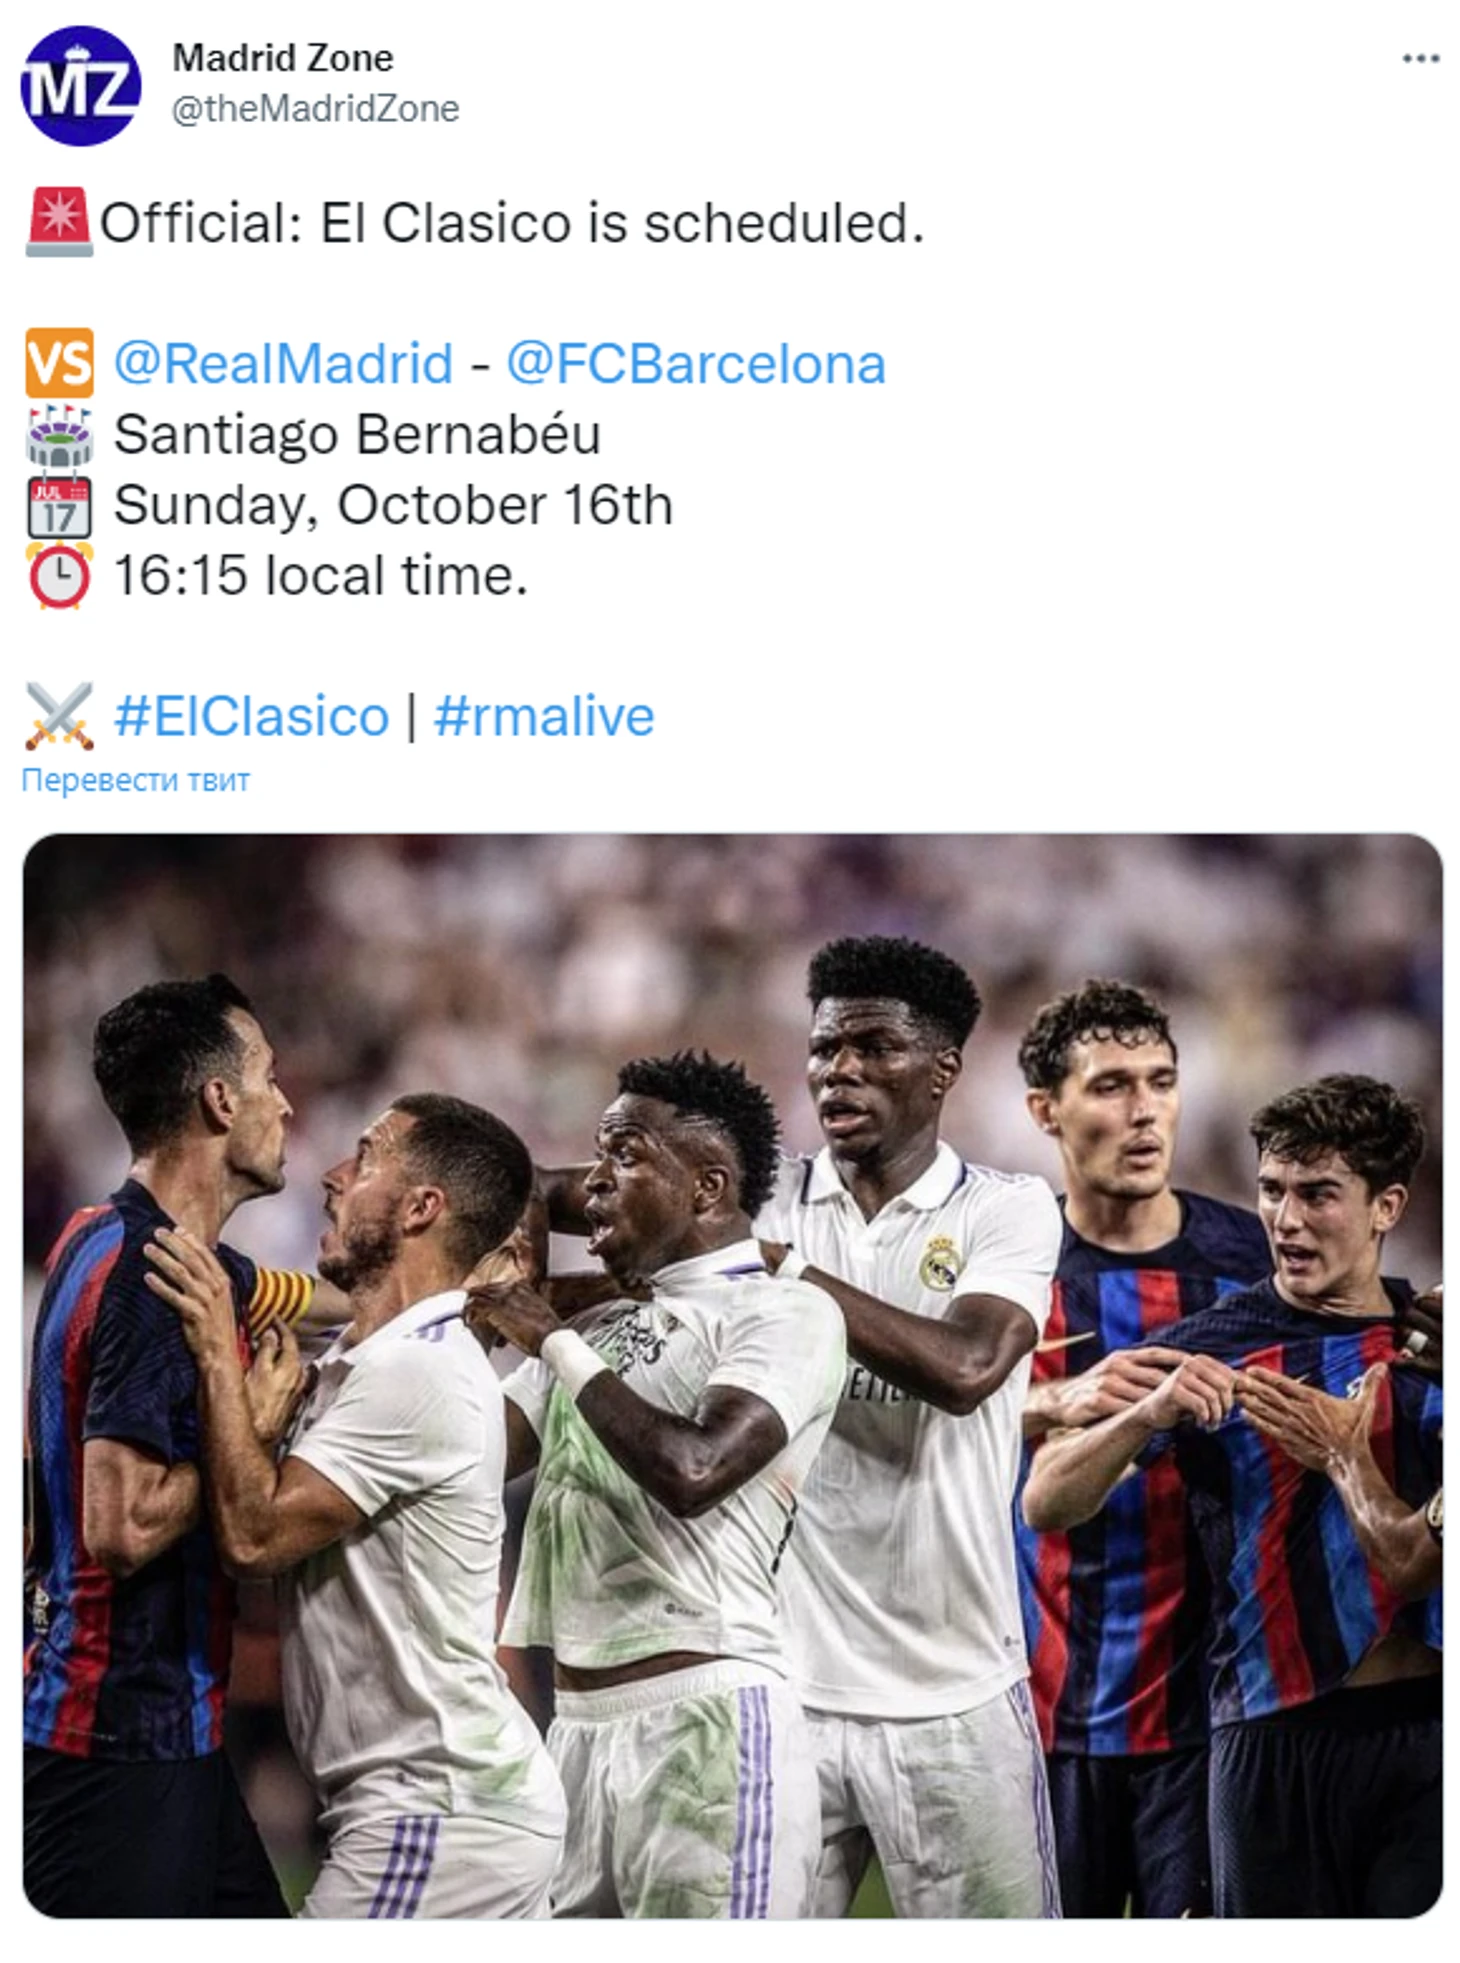The image size is (1460, 1963).
Task: Open the @FCBarcelona mention
Action: (x=696, y=363)
